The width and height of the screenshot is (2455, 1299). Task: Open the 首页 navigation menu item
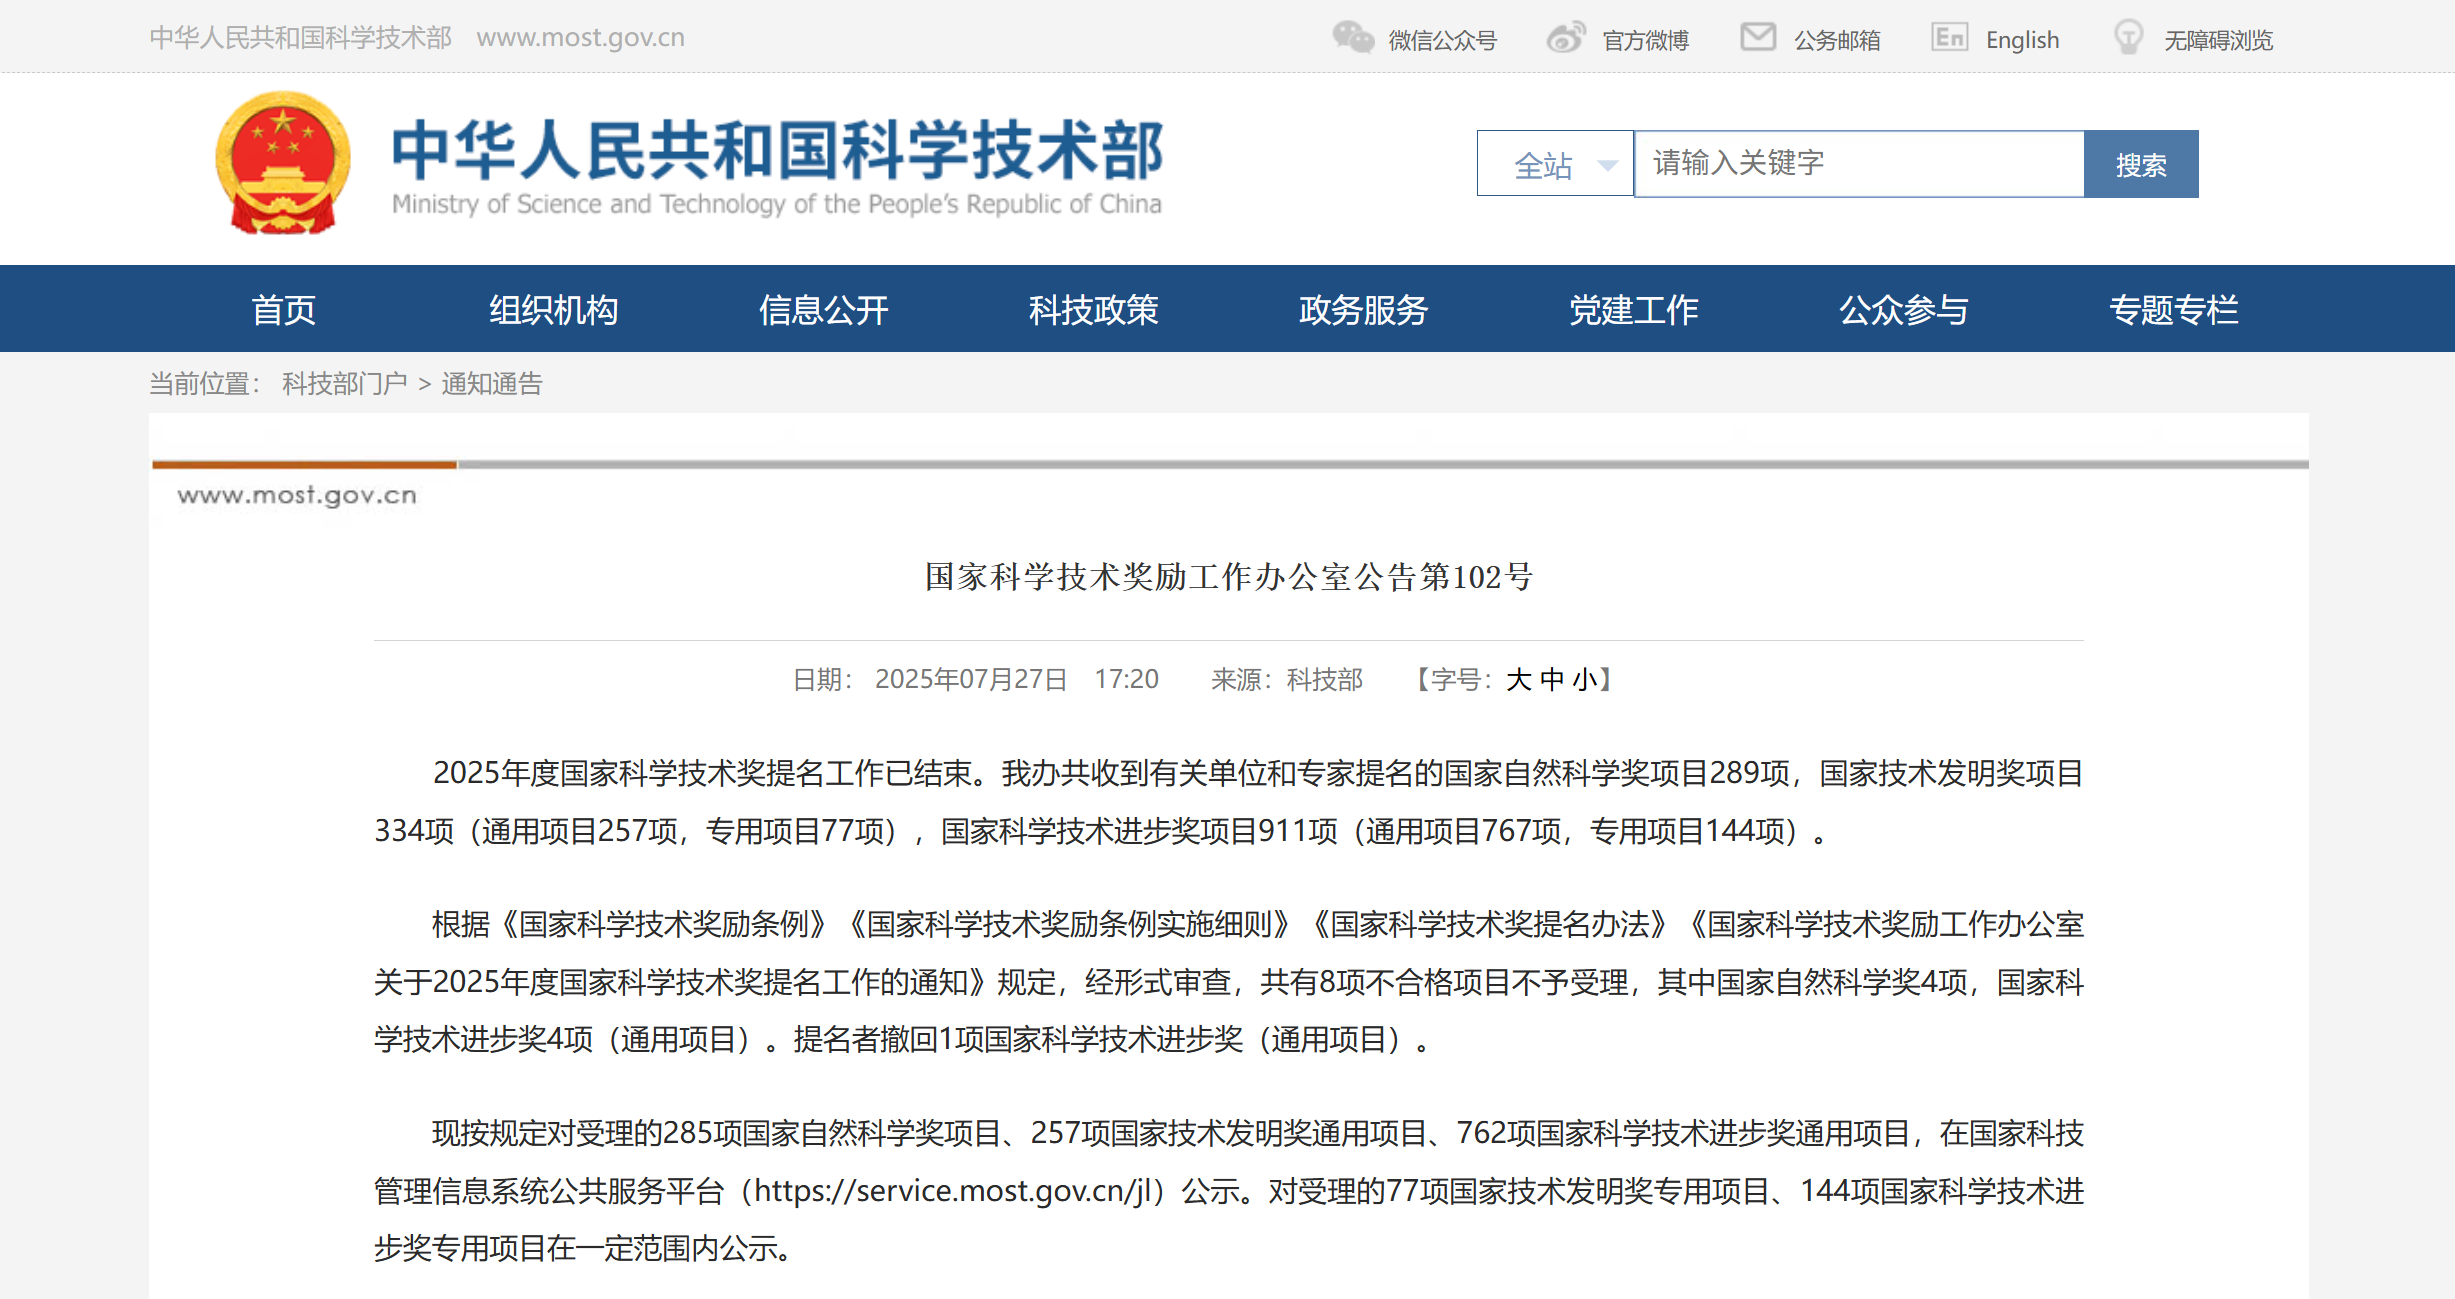point(283,310)
